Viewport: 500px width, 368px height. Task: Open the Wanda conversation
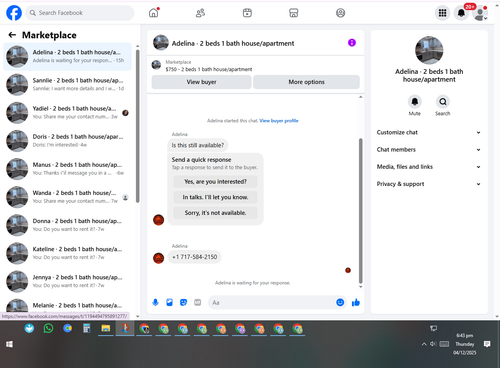pyautogui.click(x=67, y=197)
